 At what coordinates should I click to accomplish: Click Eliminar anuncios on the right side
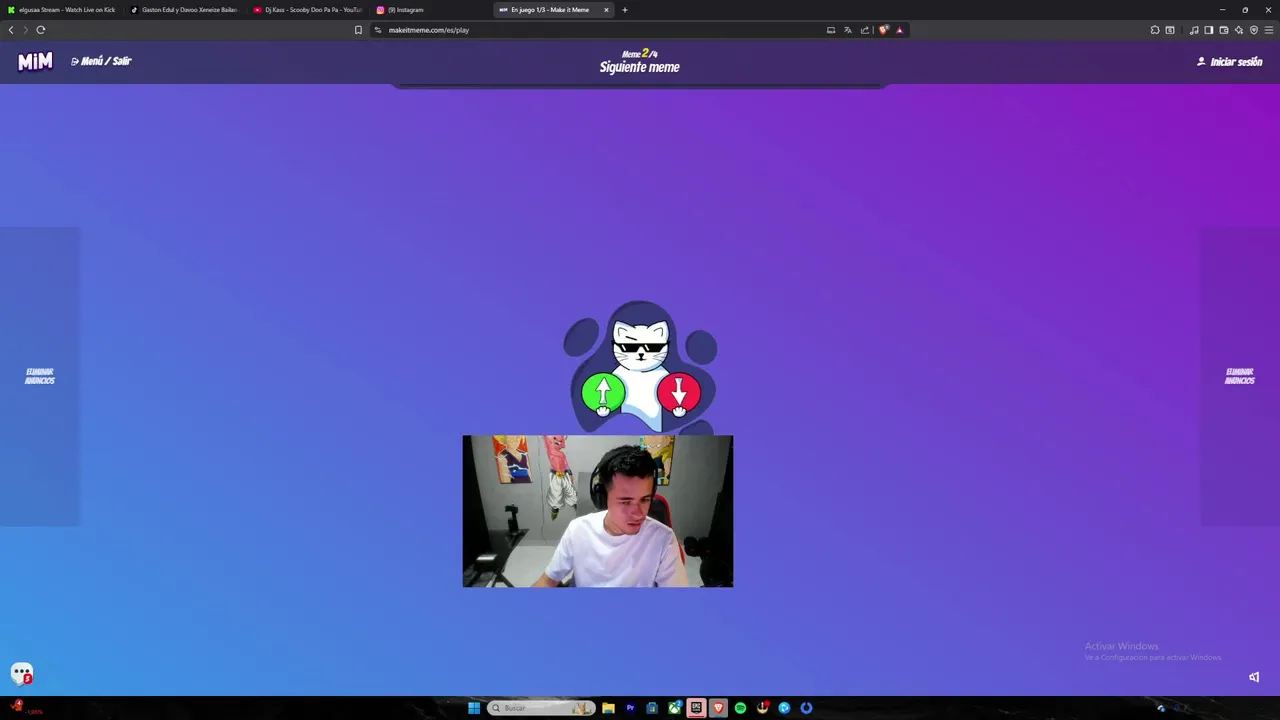click(1240, 376)
